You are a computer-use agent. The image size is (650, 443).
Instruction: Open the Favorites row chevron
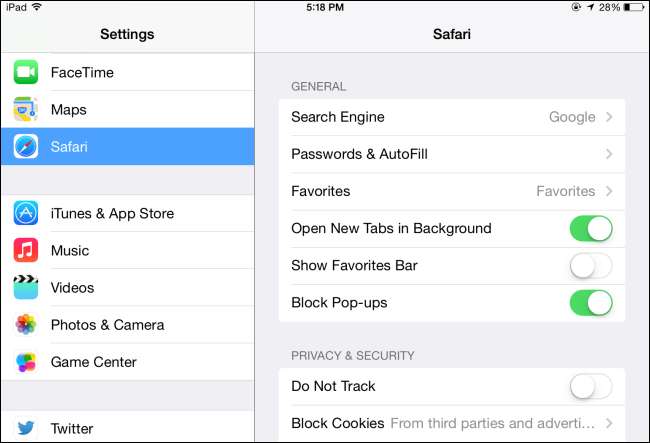[609, 192]
